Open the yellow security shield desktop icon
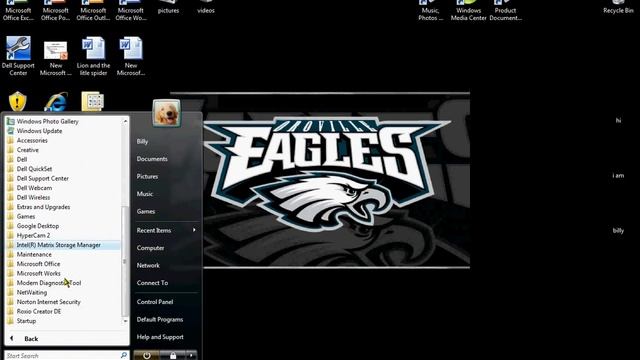640x360 pixels. click(x=18, y=102)
